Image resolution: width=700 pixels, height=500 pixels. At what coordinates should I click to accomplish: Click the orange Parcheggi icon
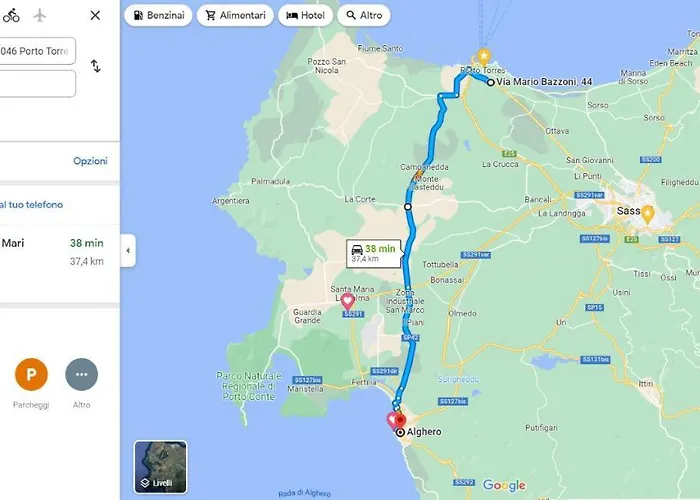(x=31, y=374)
